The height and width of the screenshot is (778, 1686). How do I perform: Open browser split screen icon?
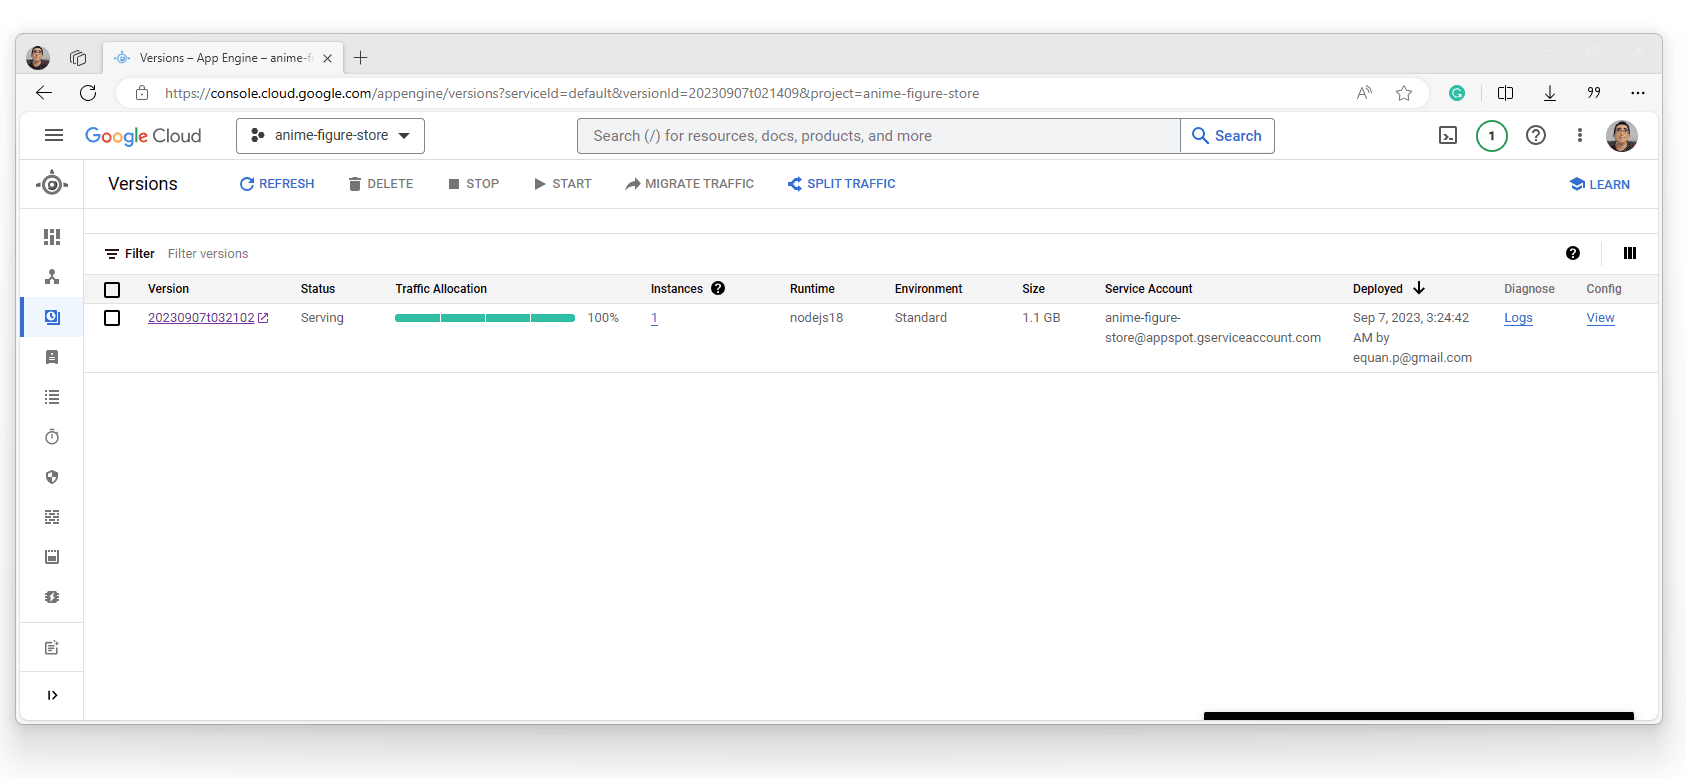[x=1505, y=93]
